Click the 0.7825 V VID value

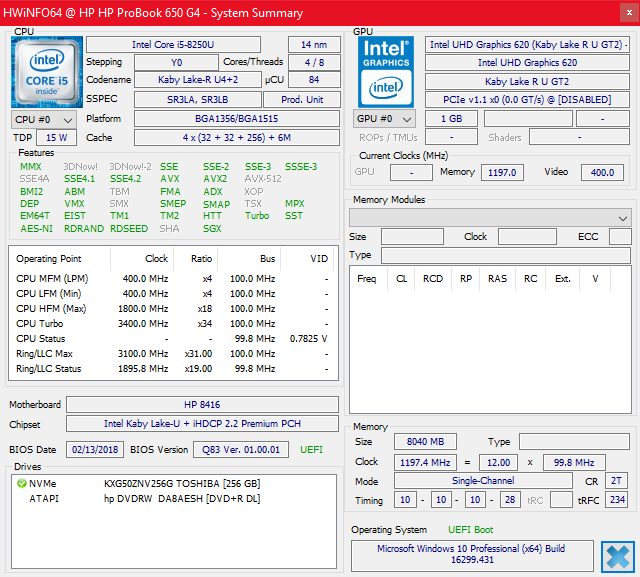coord(308,339)
